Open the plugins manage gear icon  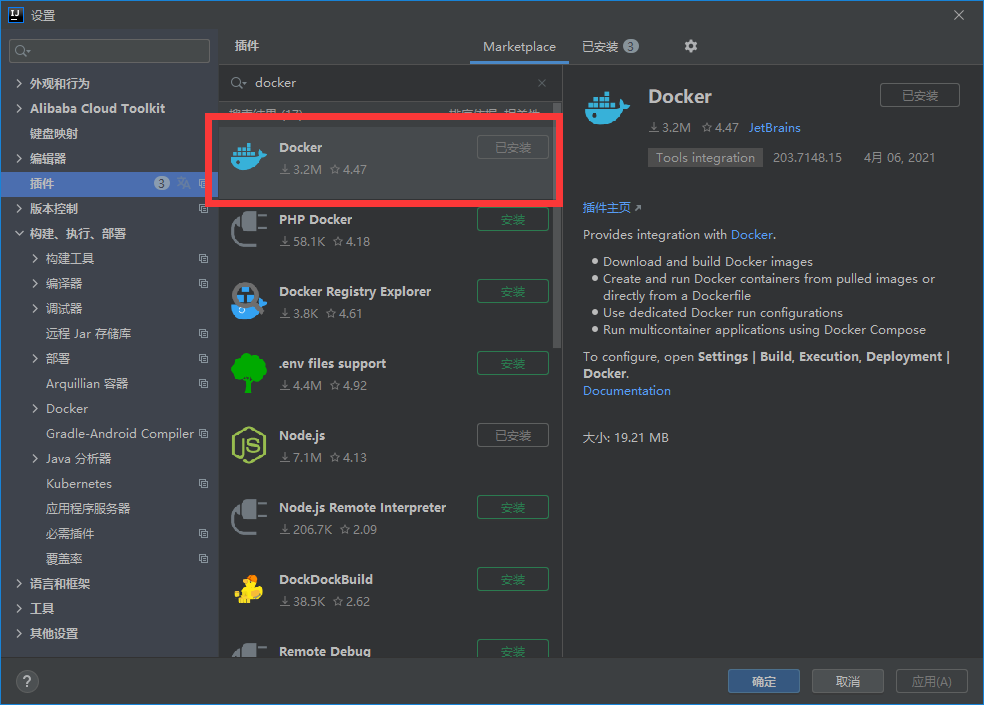[x=688, y=46]
